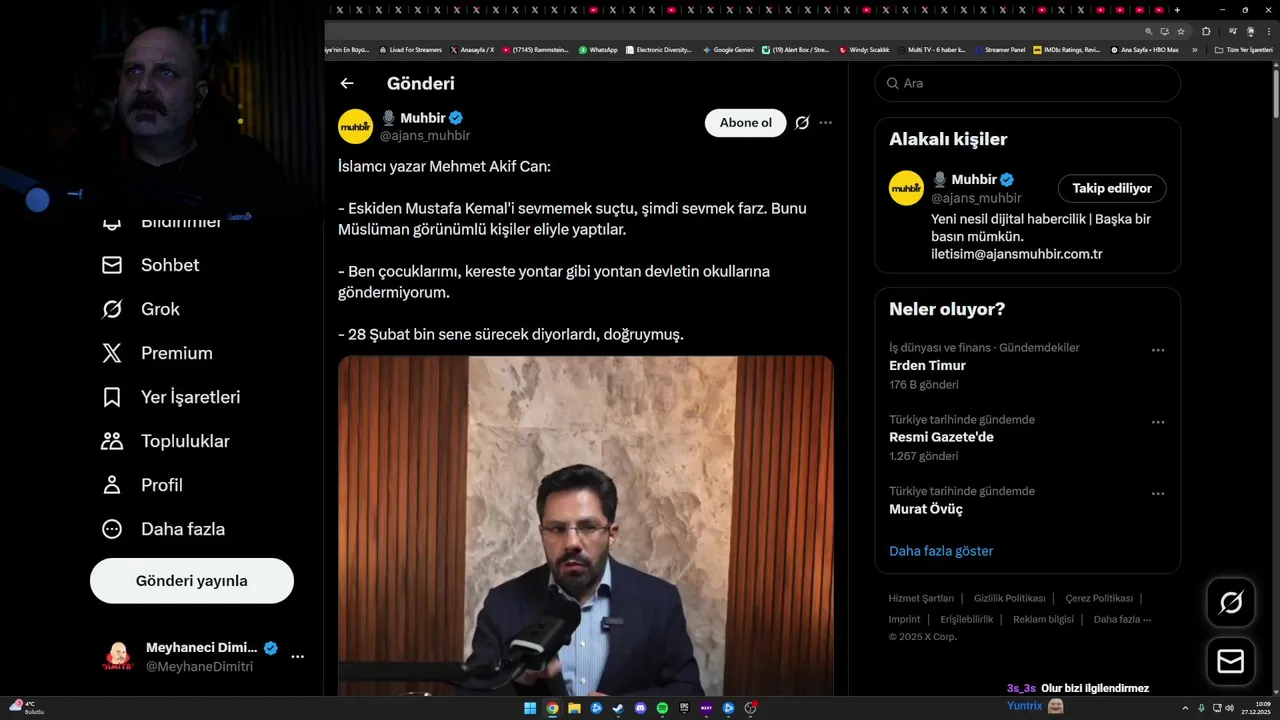Open the post's three-dot more menu
The width and height of the screenshot is (1280, 720).
coord(825,123)
